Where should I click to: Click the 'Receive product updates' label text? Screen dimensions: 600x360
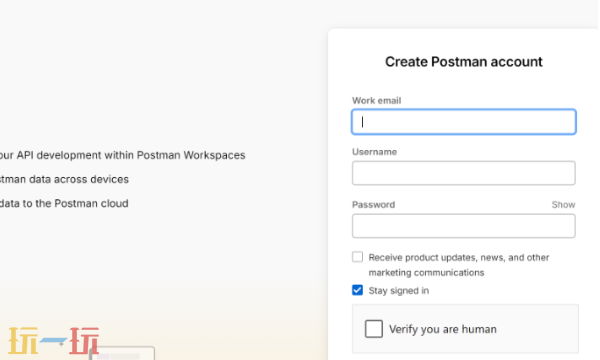pos(459,265)
